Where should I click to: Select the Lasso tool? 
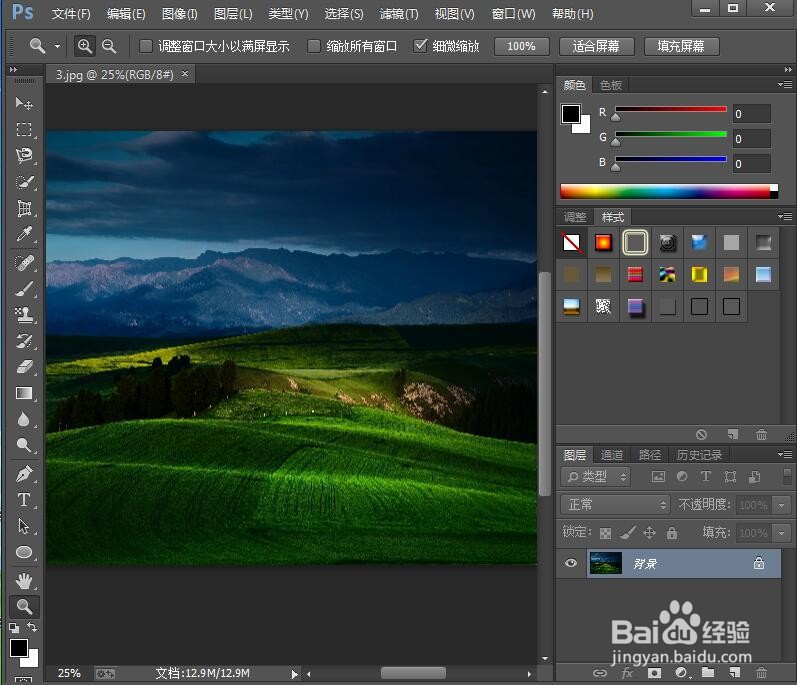pyautogui.click(x=23, y=155)
